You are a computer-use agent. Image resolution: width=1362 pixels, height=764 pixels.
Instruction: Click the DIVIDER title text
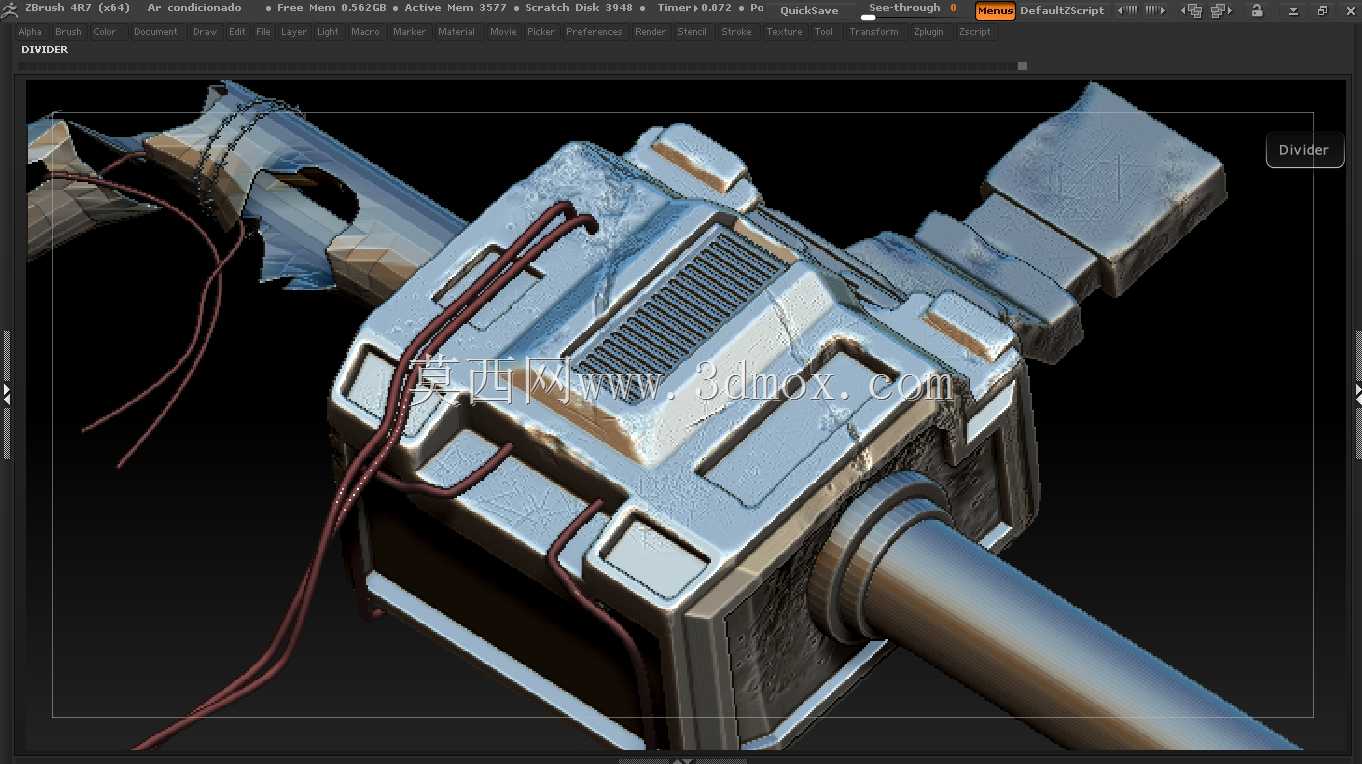coord(45,50)
